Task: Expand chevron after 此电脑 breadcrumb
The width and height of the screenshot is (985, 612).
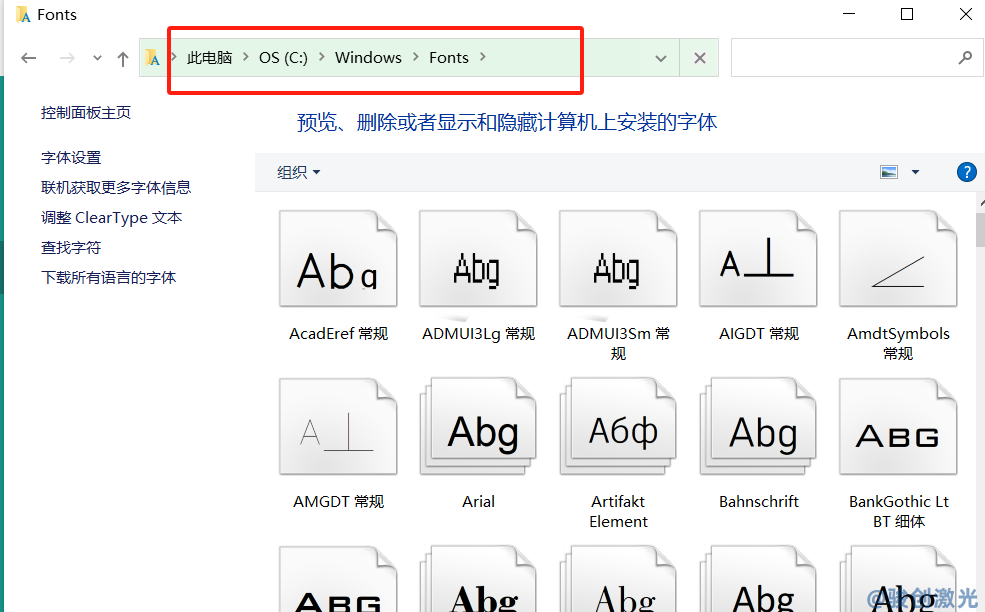Action: coord(246,57)
